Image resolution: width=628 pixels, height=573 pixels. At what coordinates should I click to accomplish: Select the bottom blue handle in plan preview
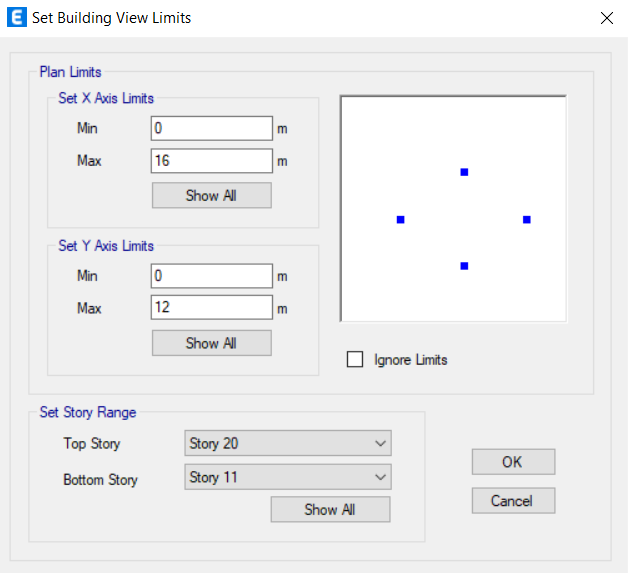(x=464, y=266)
